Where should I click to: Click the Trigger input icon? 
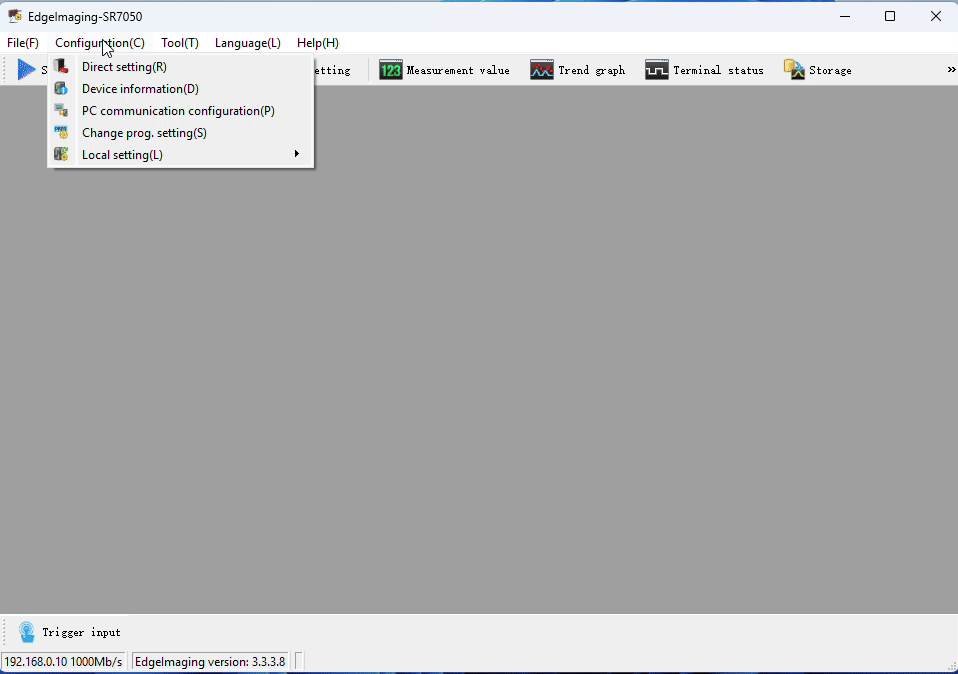point(26,632)
